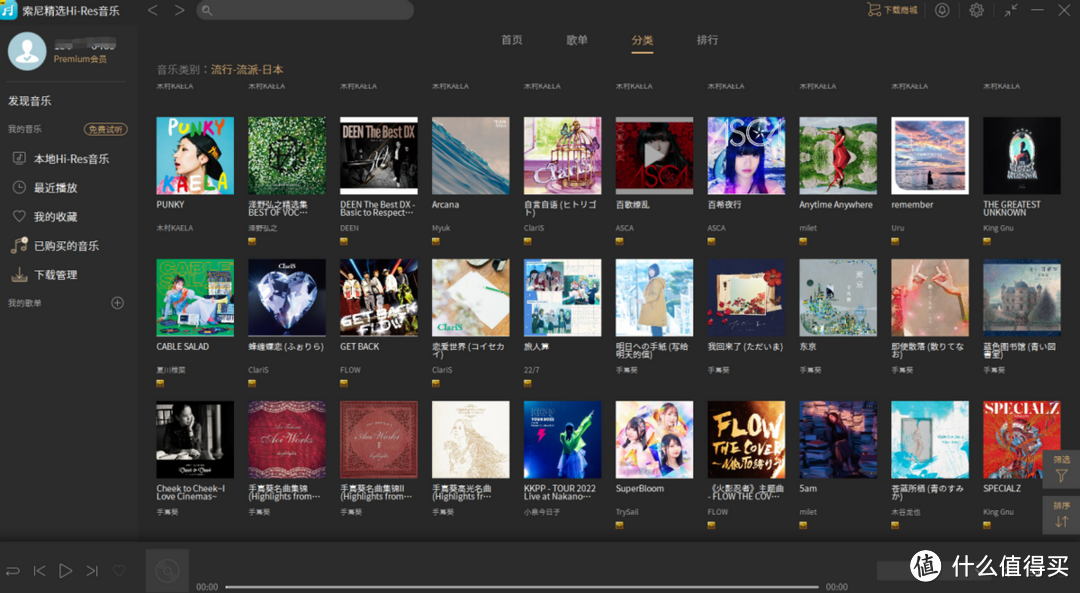
Task: Click the Sony Hi-Res app logo
Action: coord(8,10)
